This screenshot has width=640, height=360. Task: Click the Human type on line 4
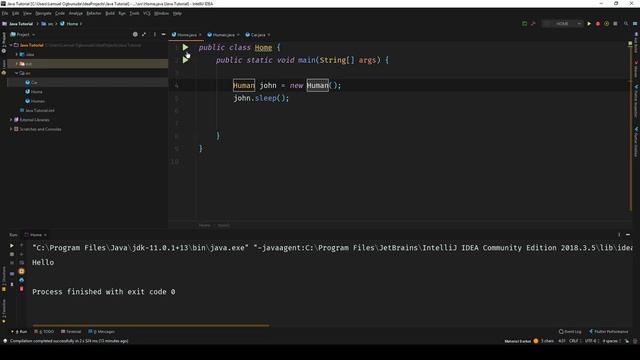pos(244,85)
